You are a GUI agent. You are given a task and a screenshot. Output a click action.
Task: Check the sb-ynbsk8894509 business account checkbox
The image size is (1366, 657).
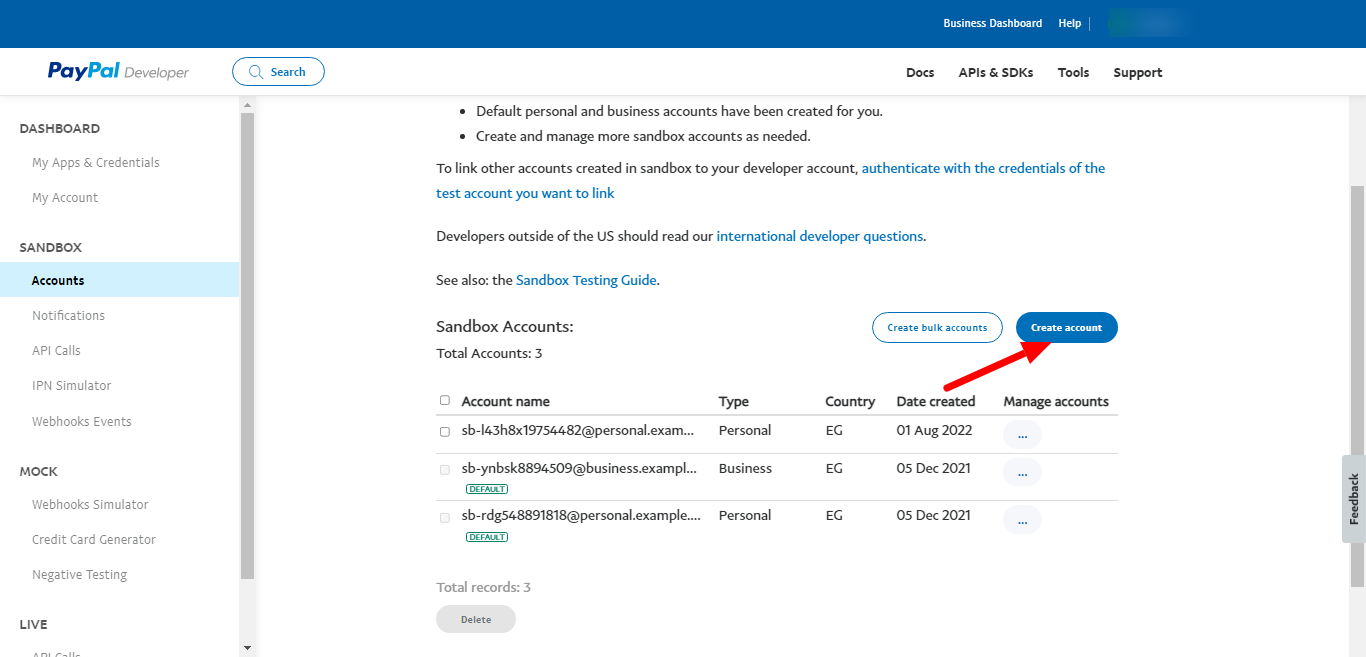tap(445, 469)
